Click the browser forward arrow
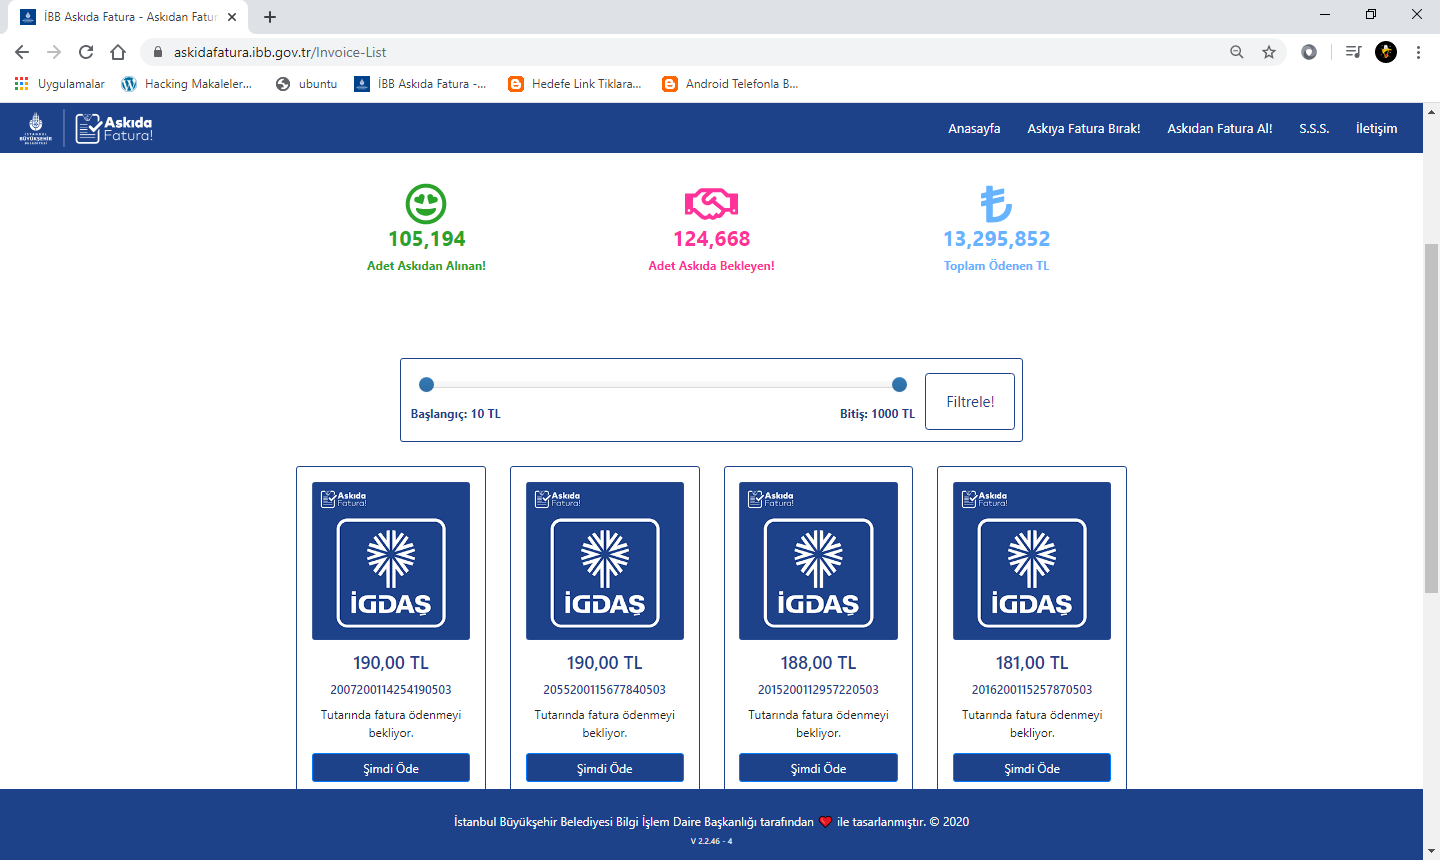Screen dimensions: 1440x860 (x=54, y=52)
